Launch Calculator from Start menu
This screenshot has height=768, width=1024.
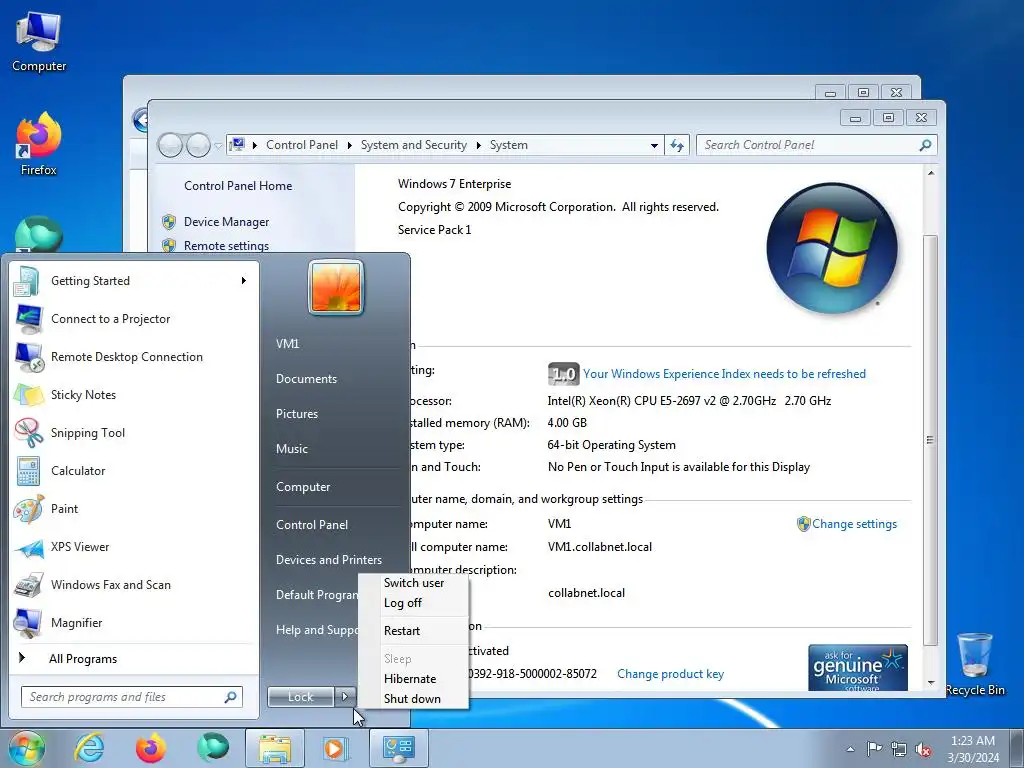coord(134,470)
